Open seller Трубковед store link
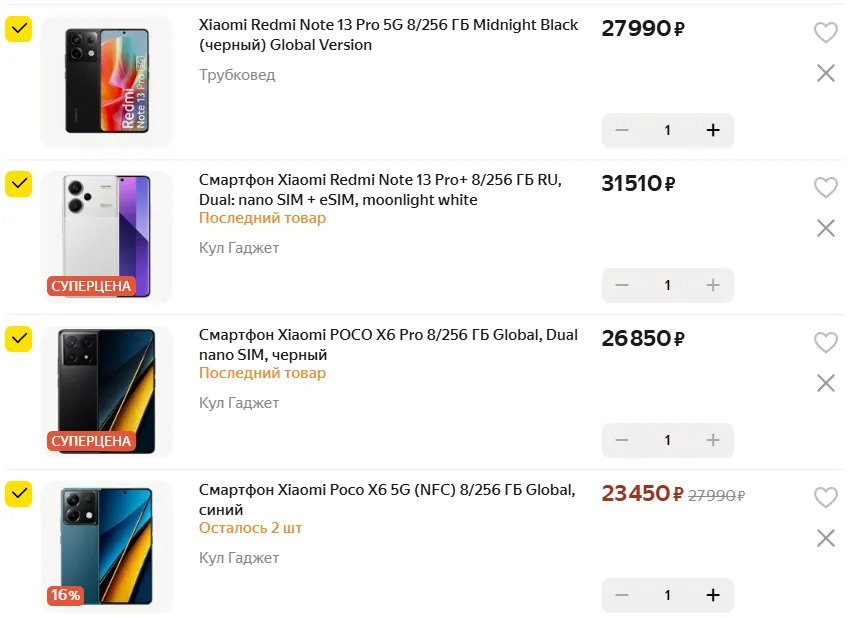Screen dimensions: 855x618 (237, 75)
